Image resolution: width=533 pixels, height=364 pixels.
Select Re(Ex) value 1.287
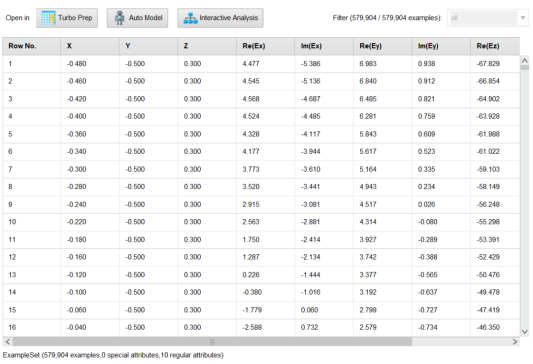(x=251, y=257)
